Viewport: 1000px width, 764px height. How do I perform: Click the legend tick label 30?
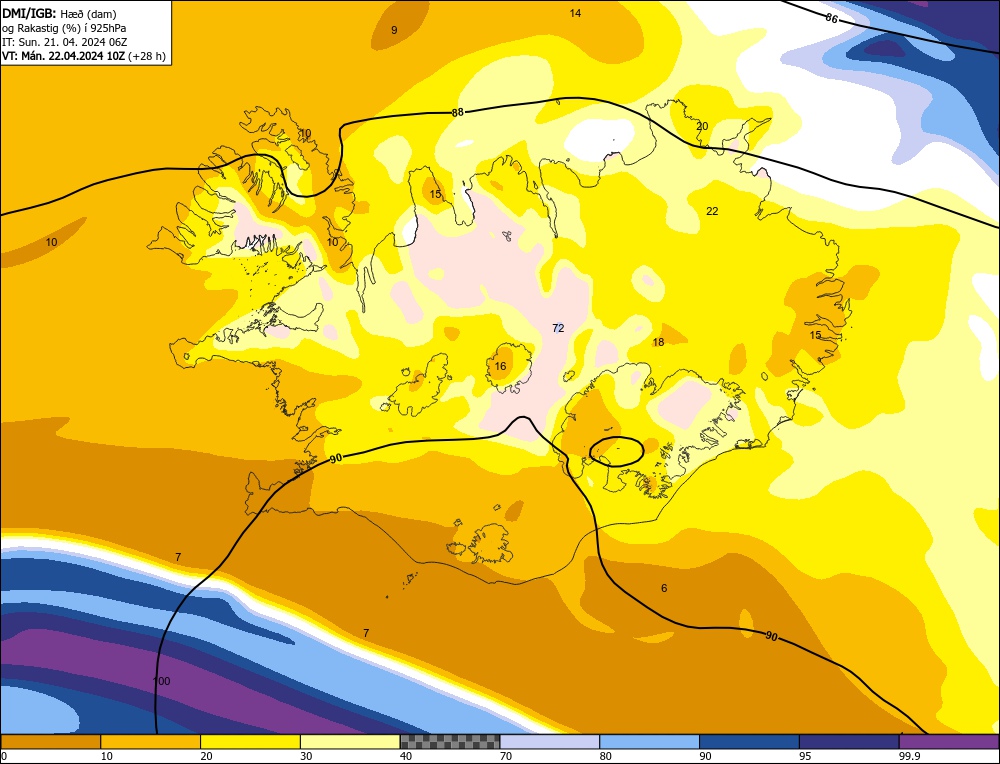(x=306, y=756)
